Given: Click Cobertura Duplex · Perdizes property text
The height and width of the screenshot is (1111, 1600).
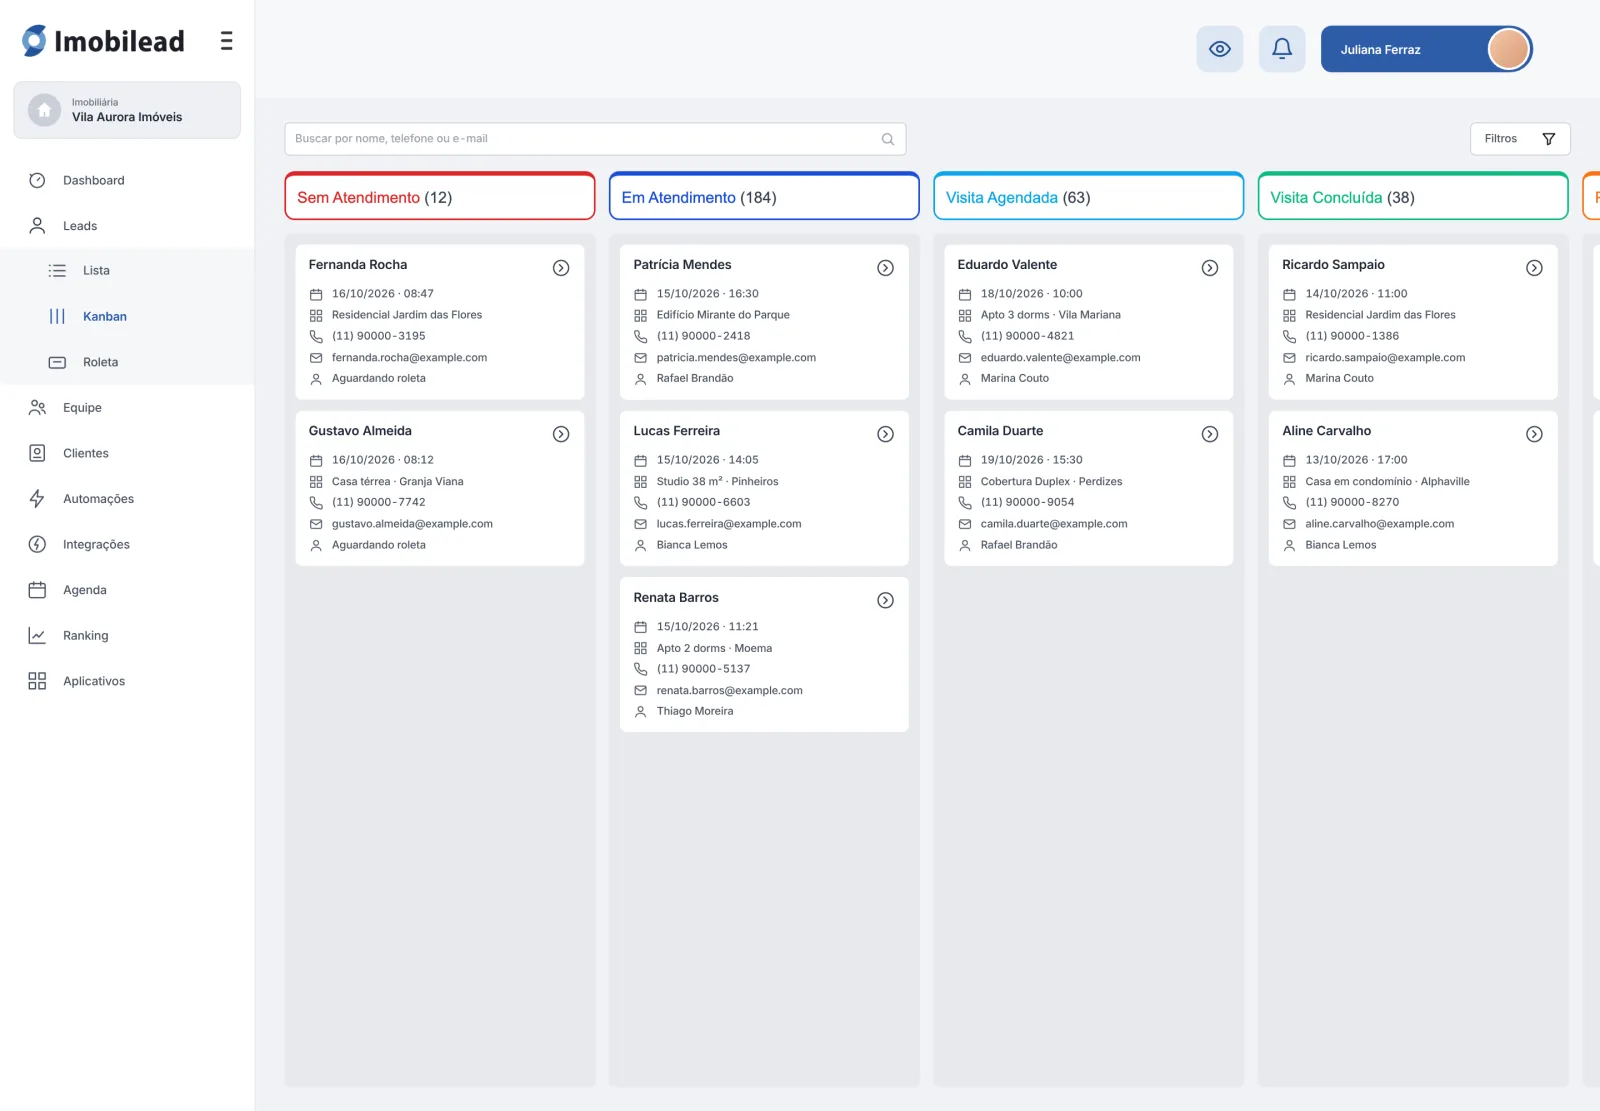Looking at the screenshot, I should point(1051,482).
